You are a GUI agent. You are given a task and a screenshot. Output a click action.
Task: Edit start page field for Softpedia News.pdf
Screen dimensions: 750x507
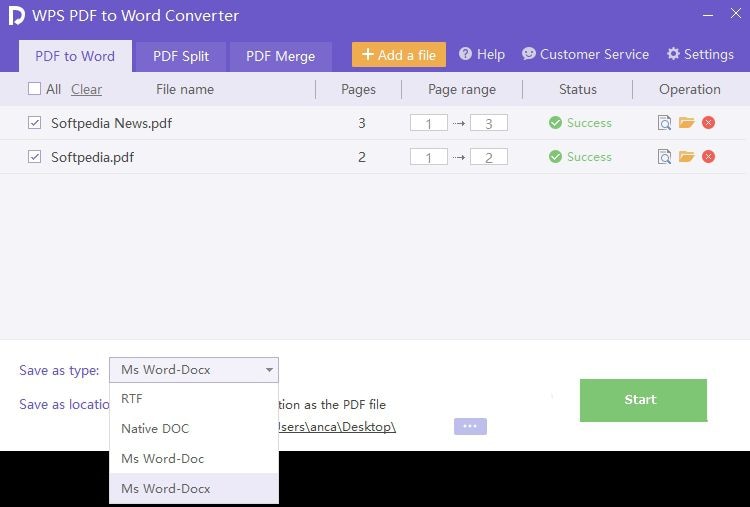[x=429, y=123]
